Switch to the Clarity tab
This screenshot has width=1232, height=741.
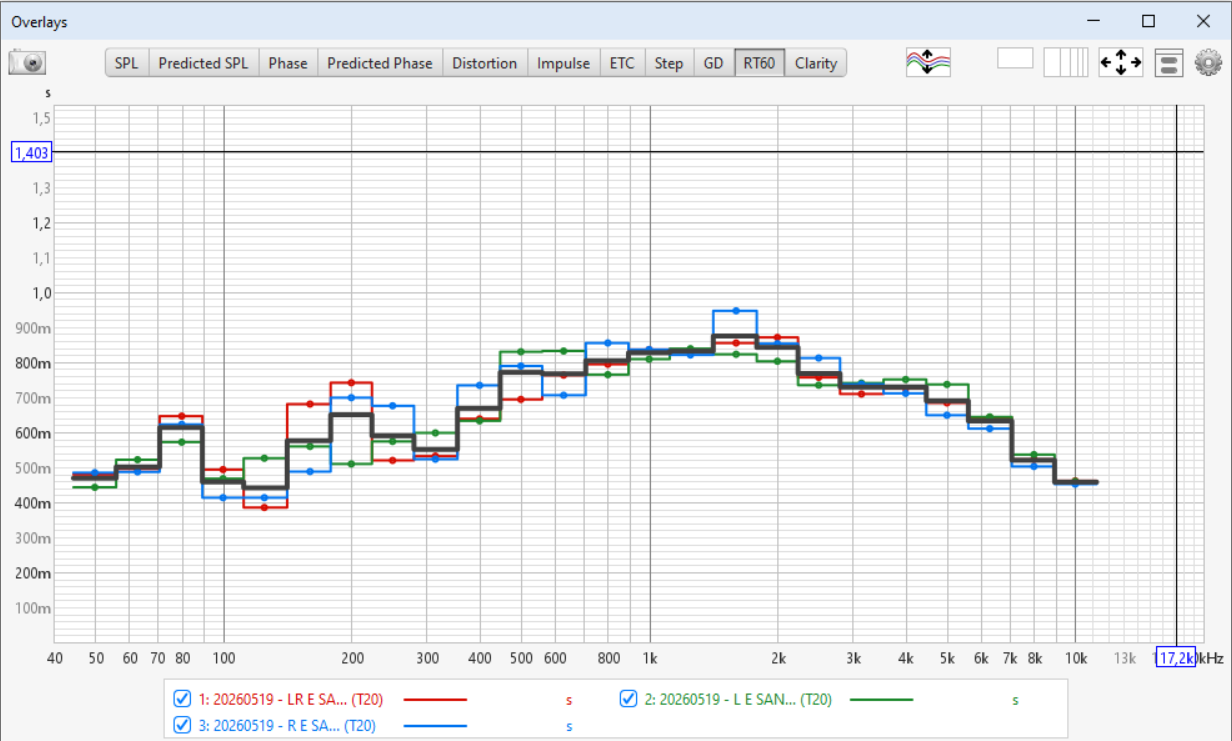click(x=816, y=63)
